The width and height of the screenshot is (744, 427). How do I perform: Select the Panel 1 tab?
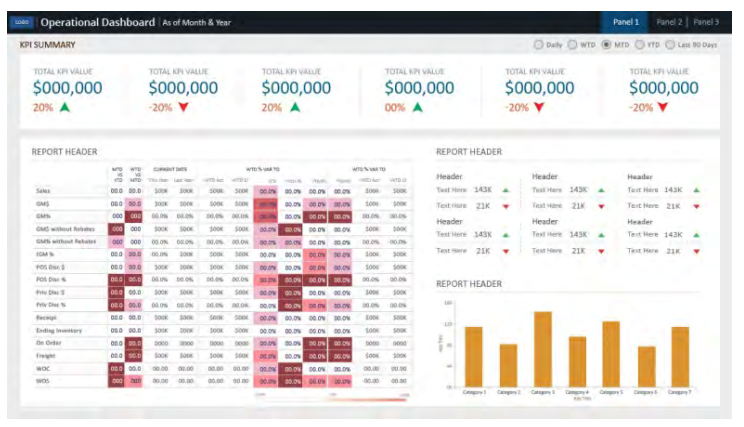tap(625, 21)
